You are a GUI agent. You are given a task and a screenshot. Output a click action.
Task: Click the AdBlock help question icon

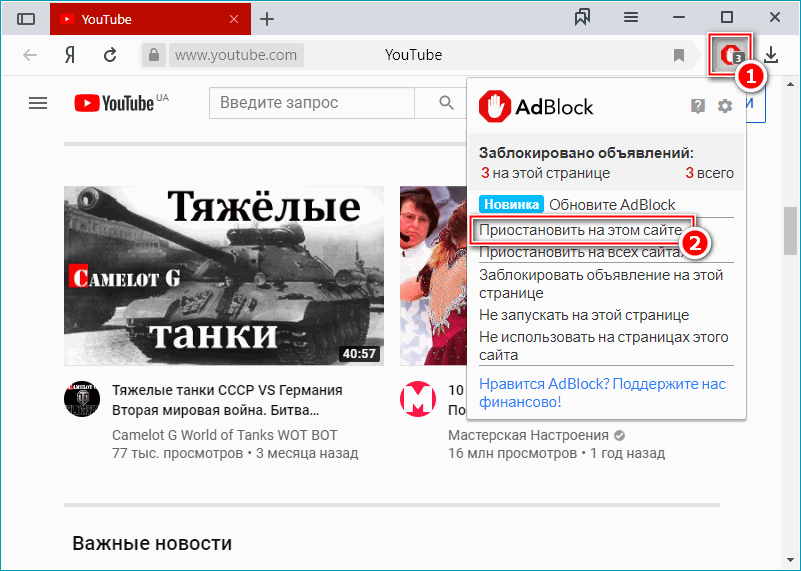click(698, 106)
